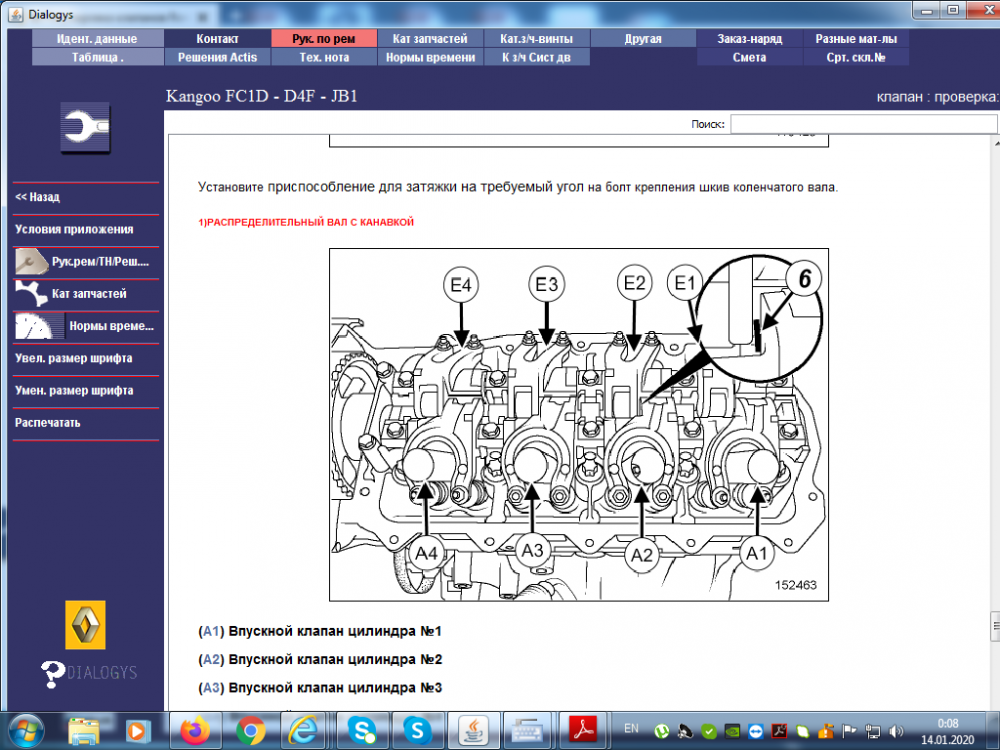Click Умен. размер шрифта button
This screenshot has width=1000, height=750.
85,390
